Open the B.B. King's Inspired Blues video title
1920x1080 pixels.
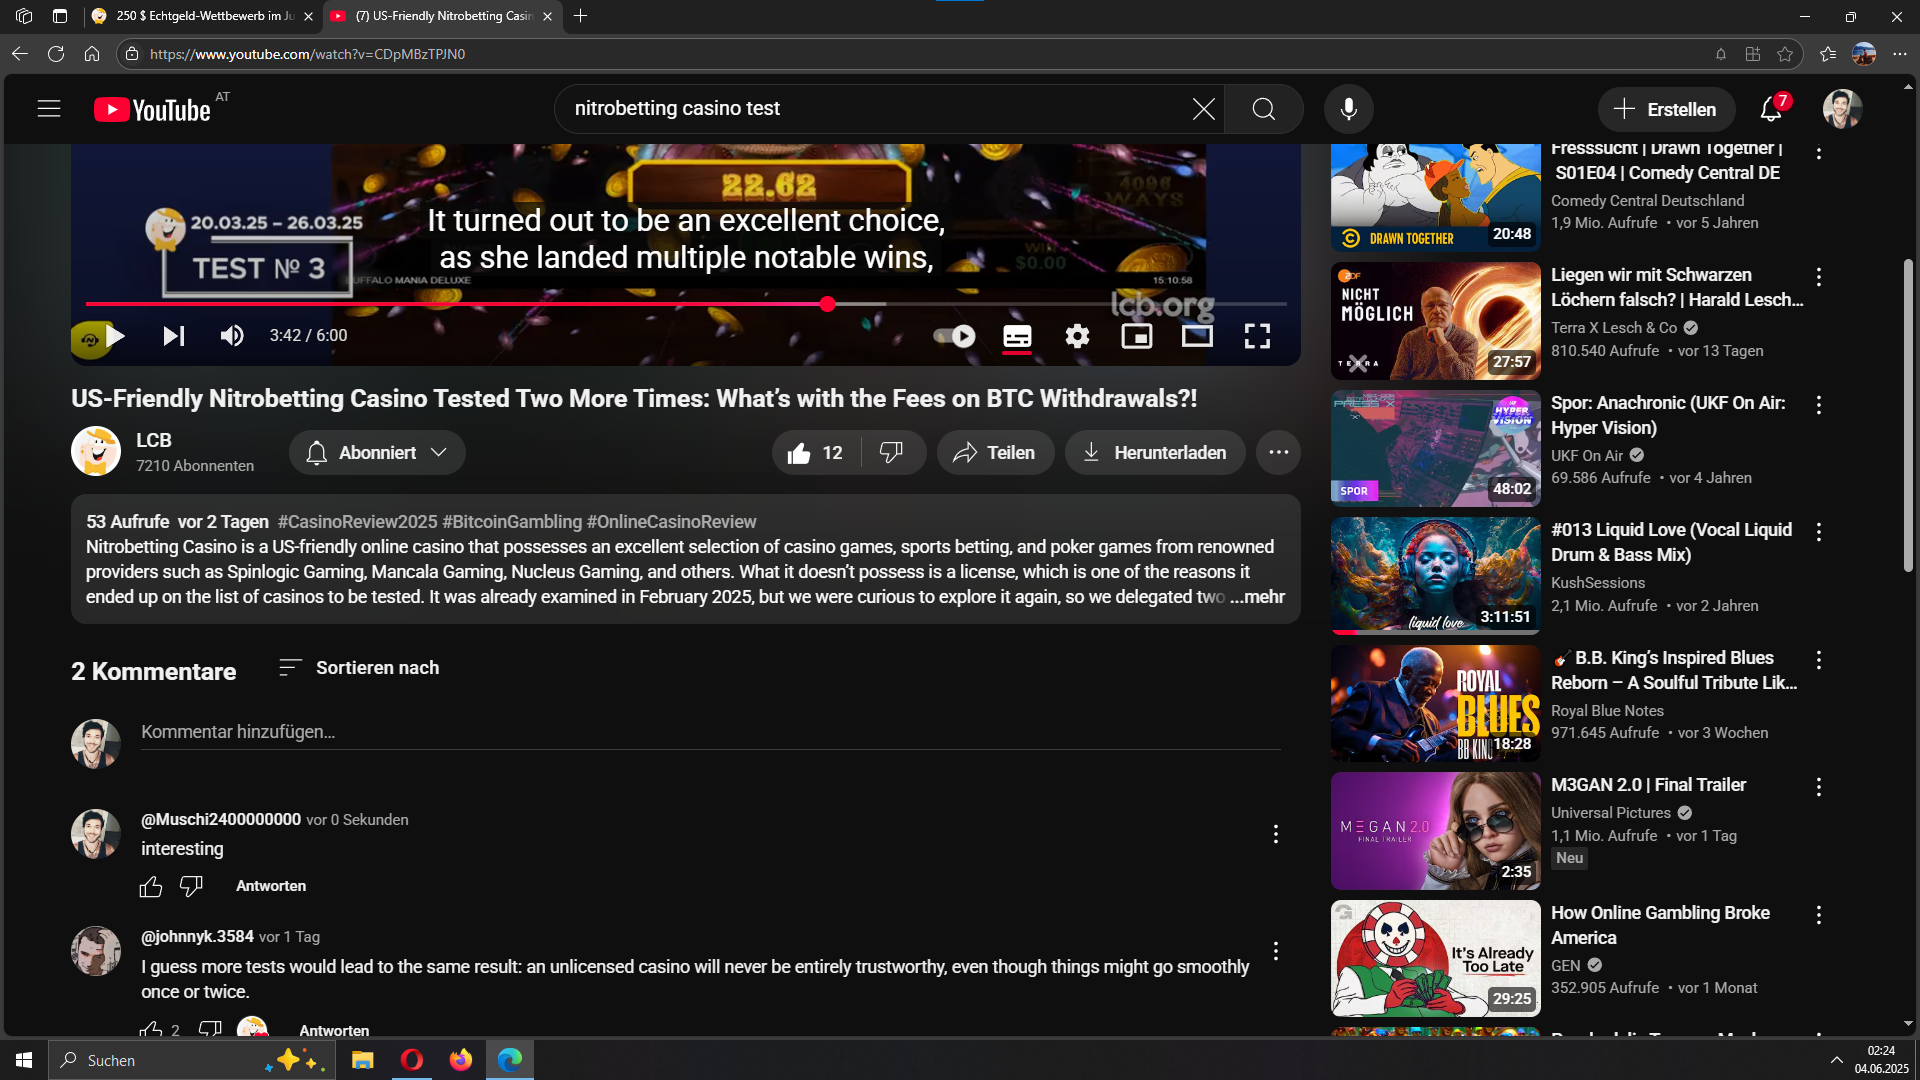[x=1675, y=670]
